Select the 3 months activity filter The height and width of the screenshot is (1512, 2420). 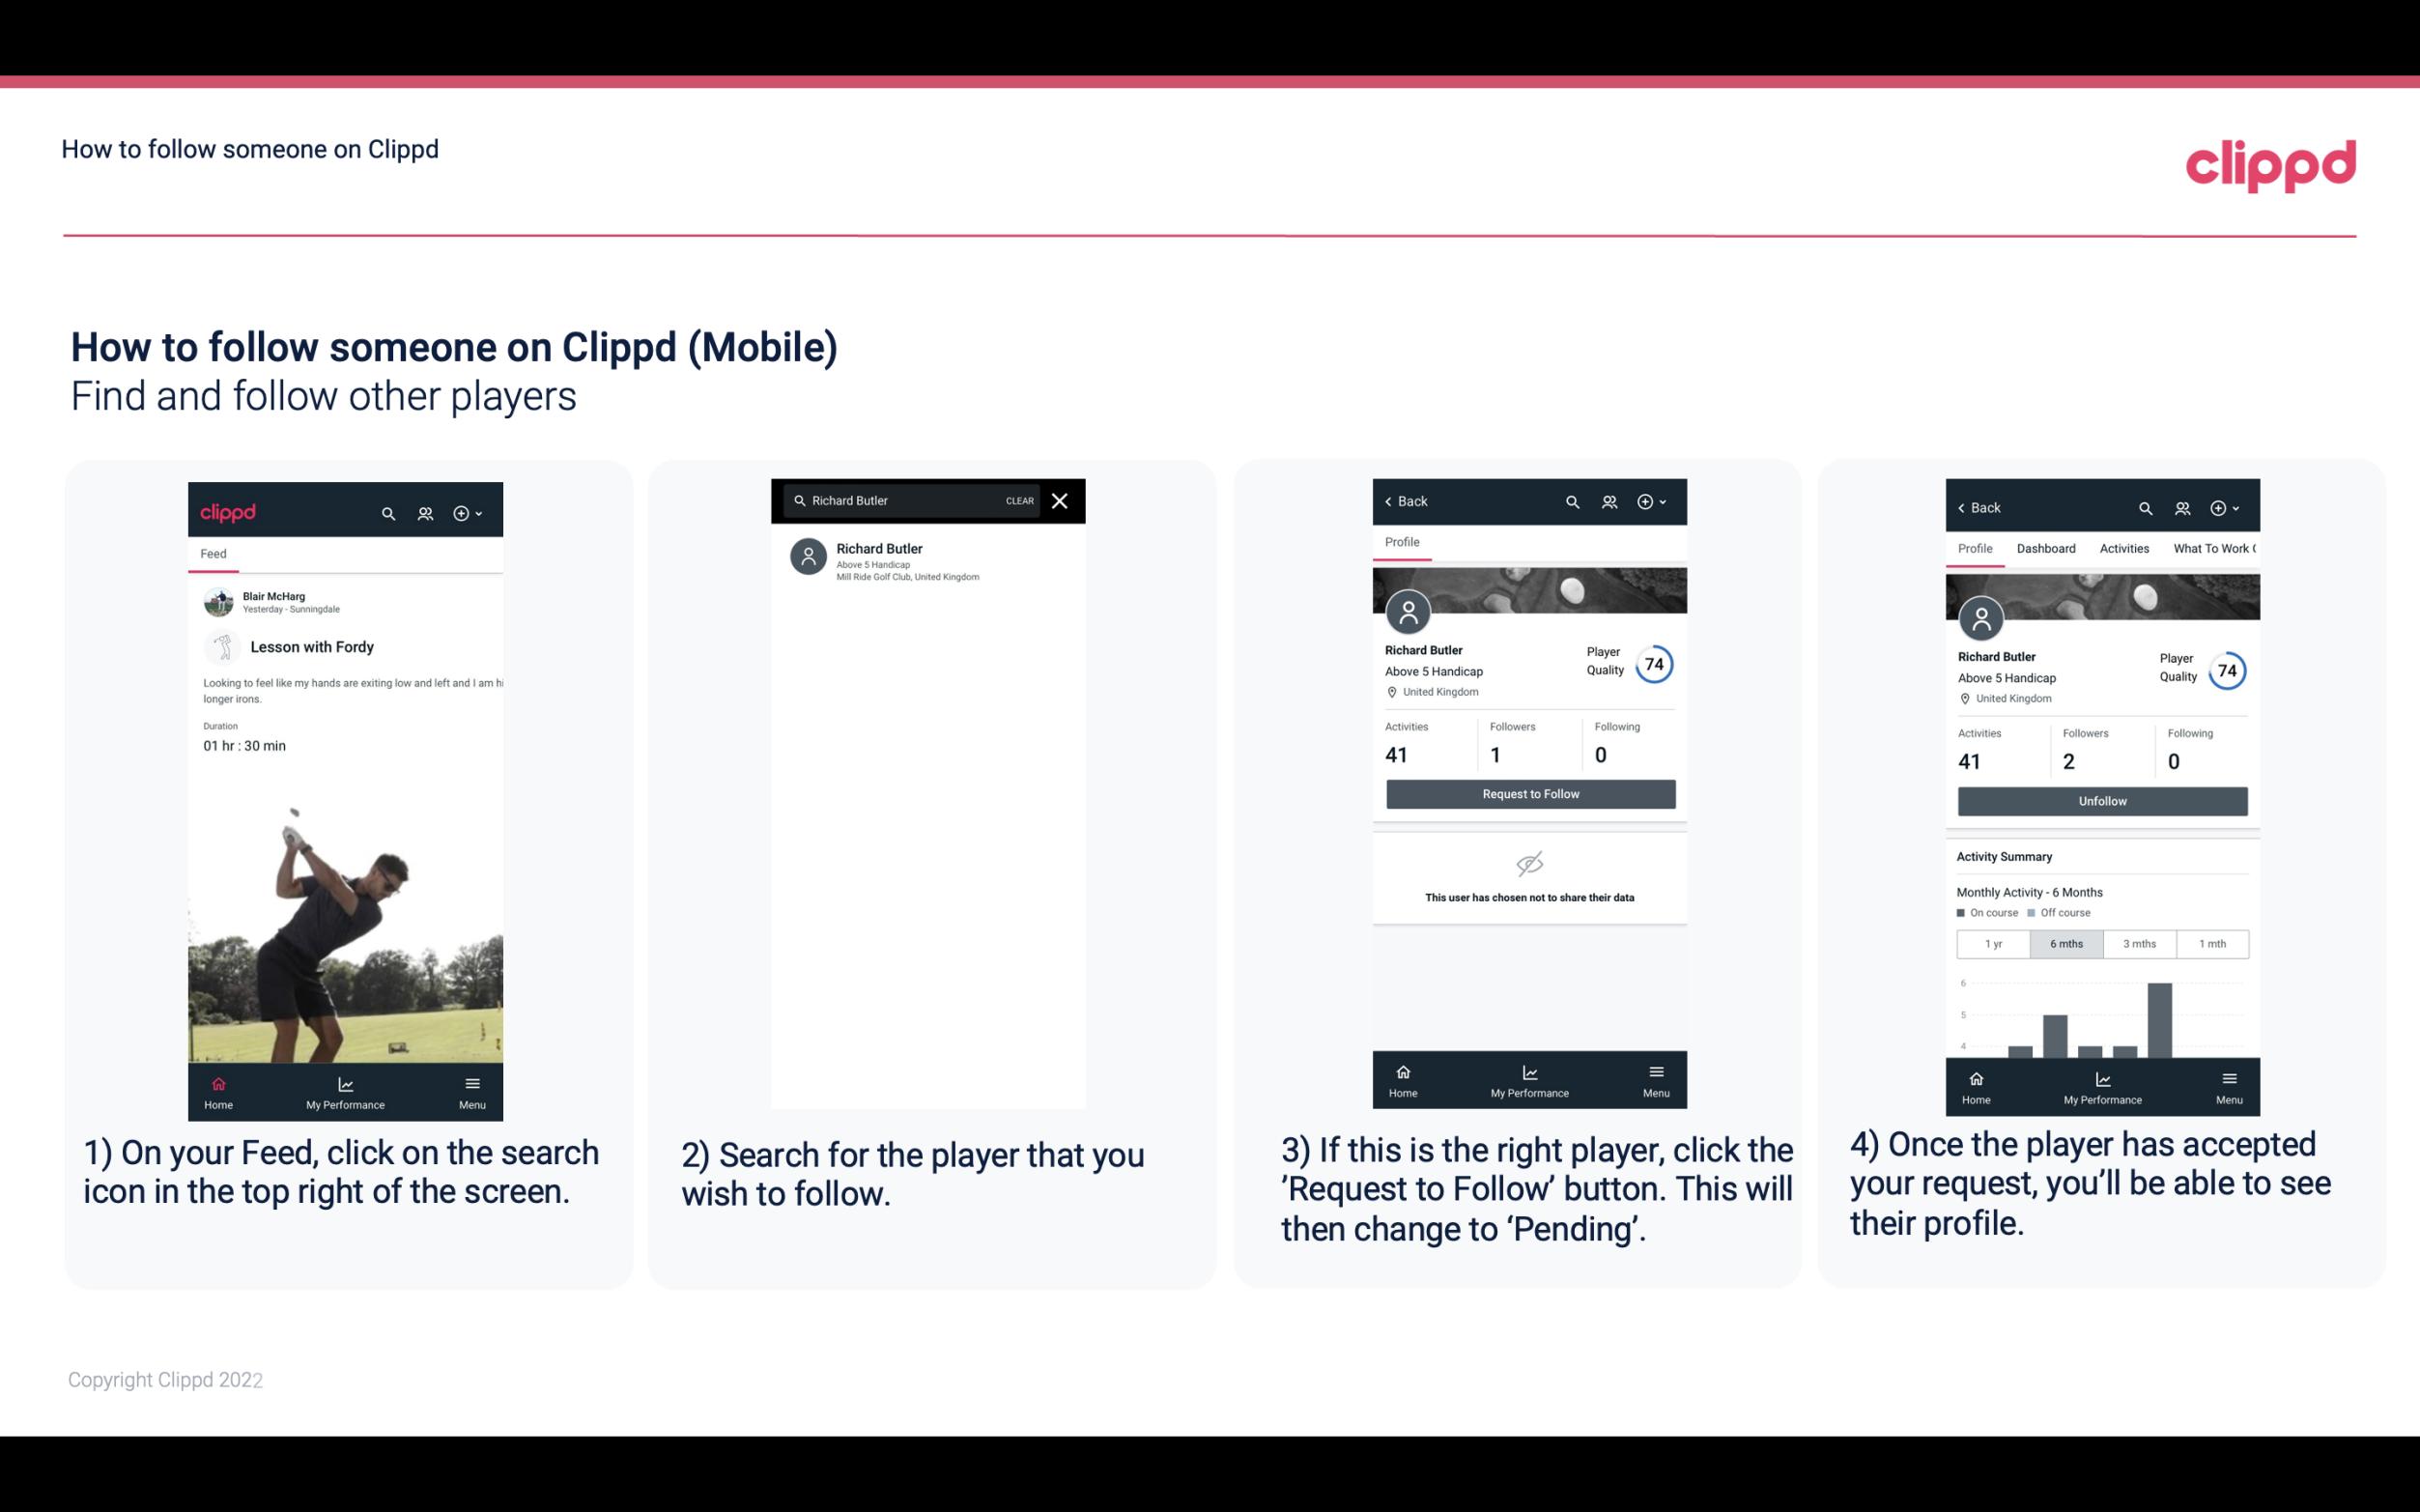pyautogui.click(x=2140, y=942)
